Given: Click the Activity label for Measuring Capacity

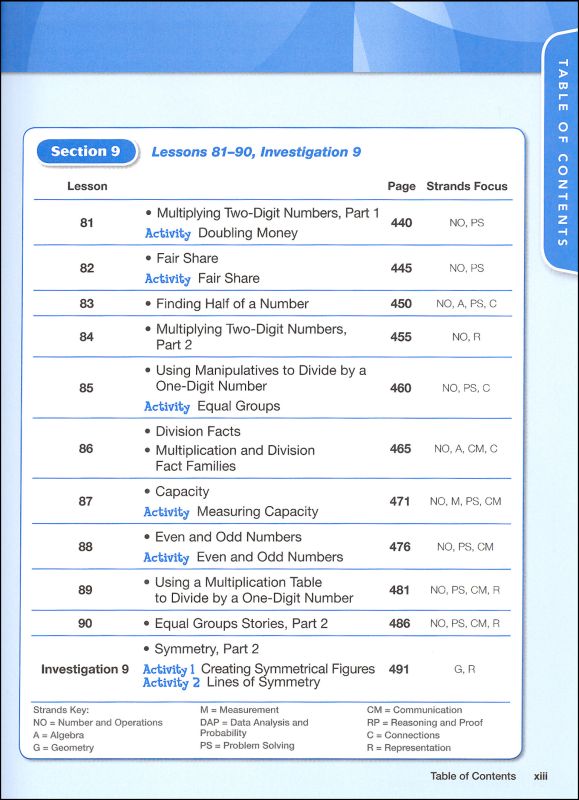Looking at the screenshot, I should click(x=167, y=512).
